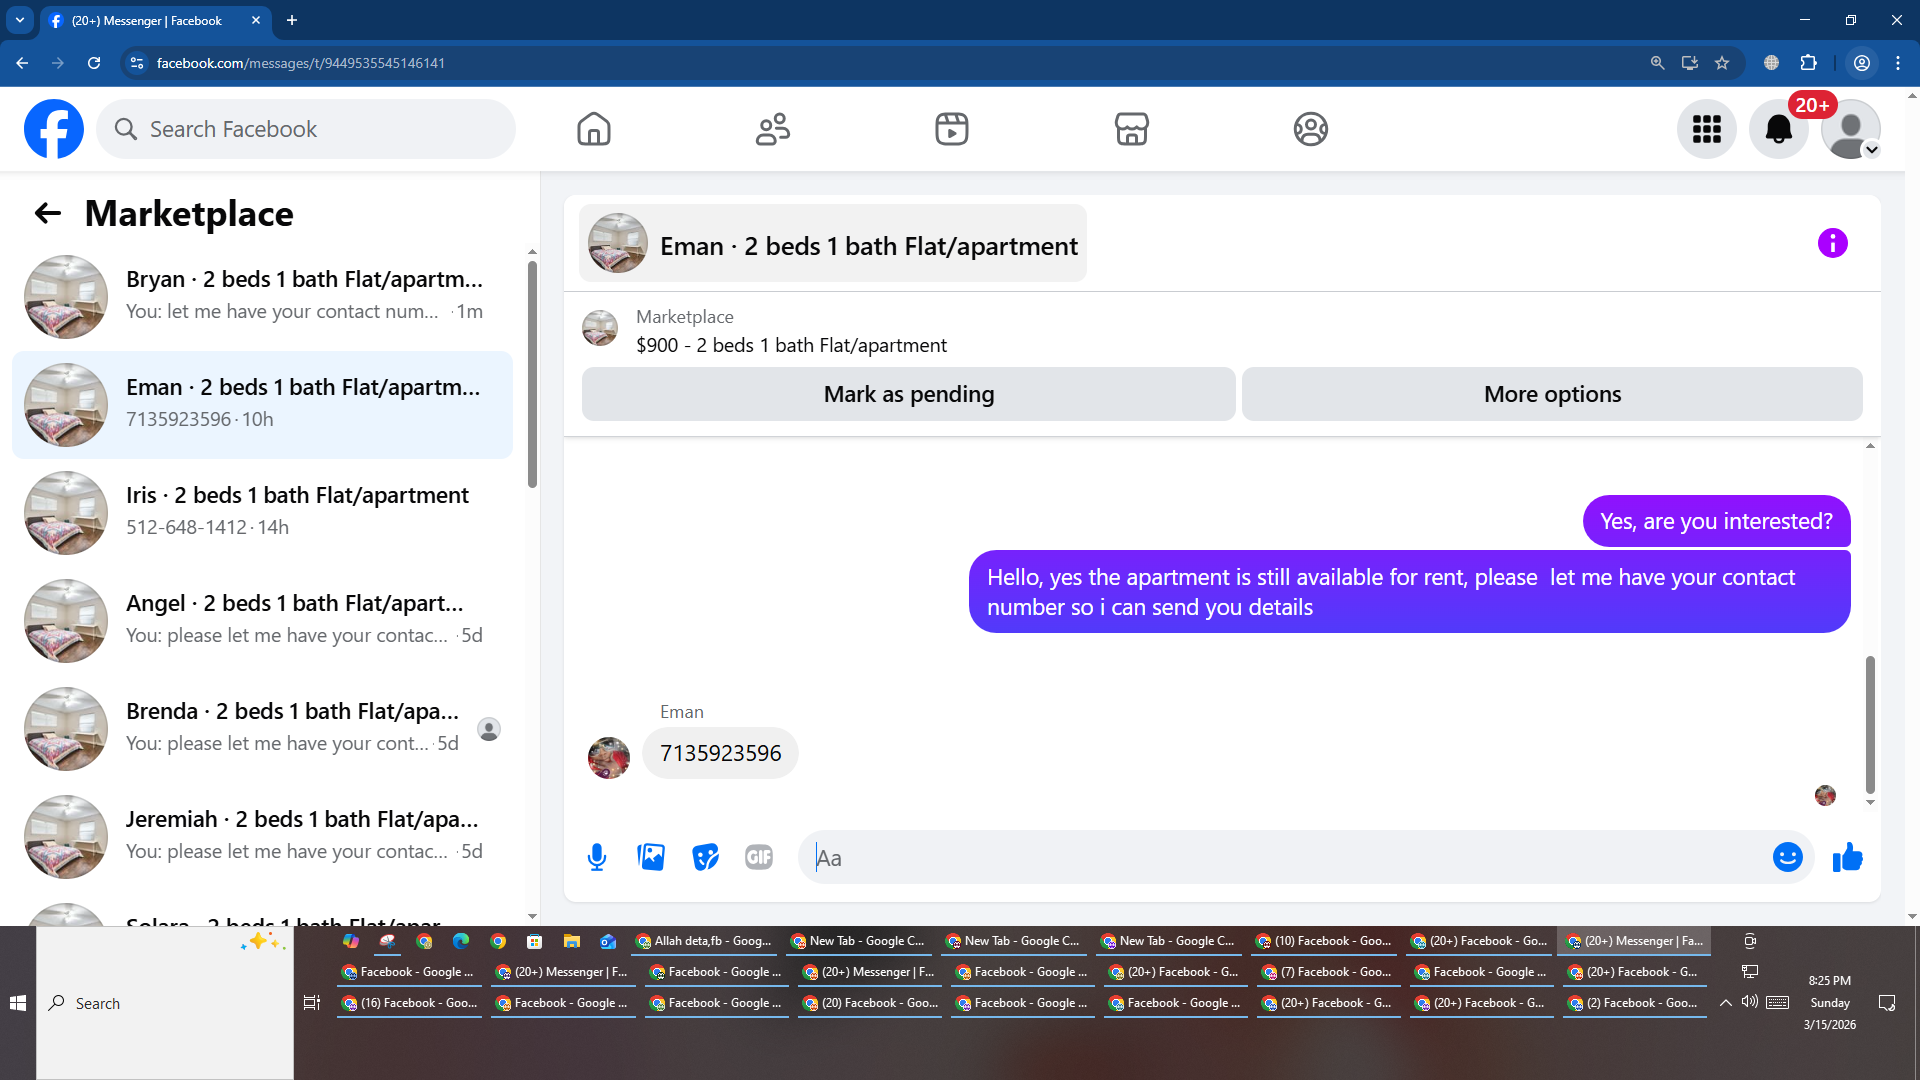Reload the page in Chrome
The height and width of the screenshot is (1080, 1920).
pos(94,63)
